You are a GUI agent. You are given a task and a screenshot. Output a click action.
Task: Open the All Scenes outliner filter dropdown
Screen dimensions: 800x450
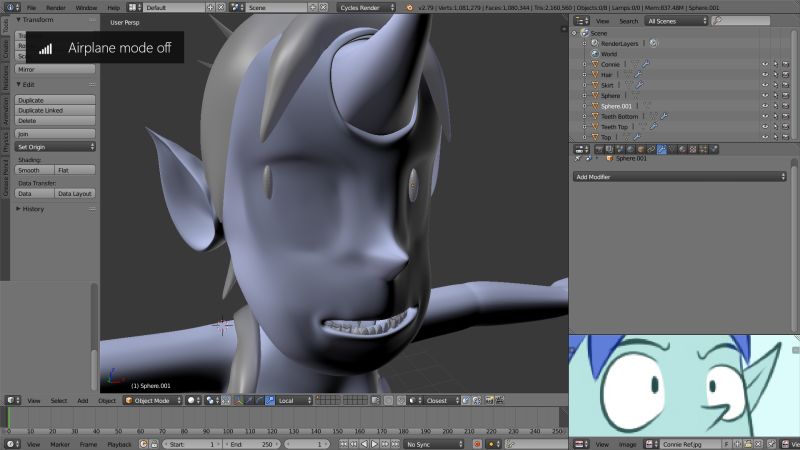click(676, 21)
